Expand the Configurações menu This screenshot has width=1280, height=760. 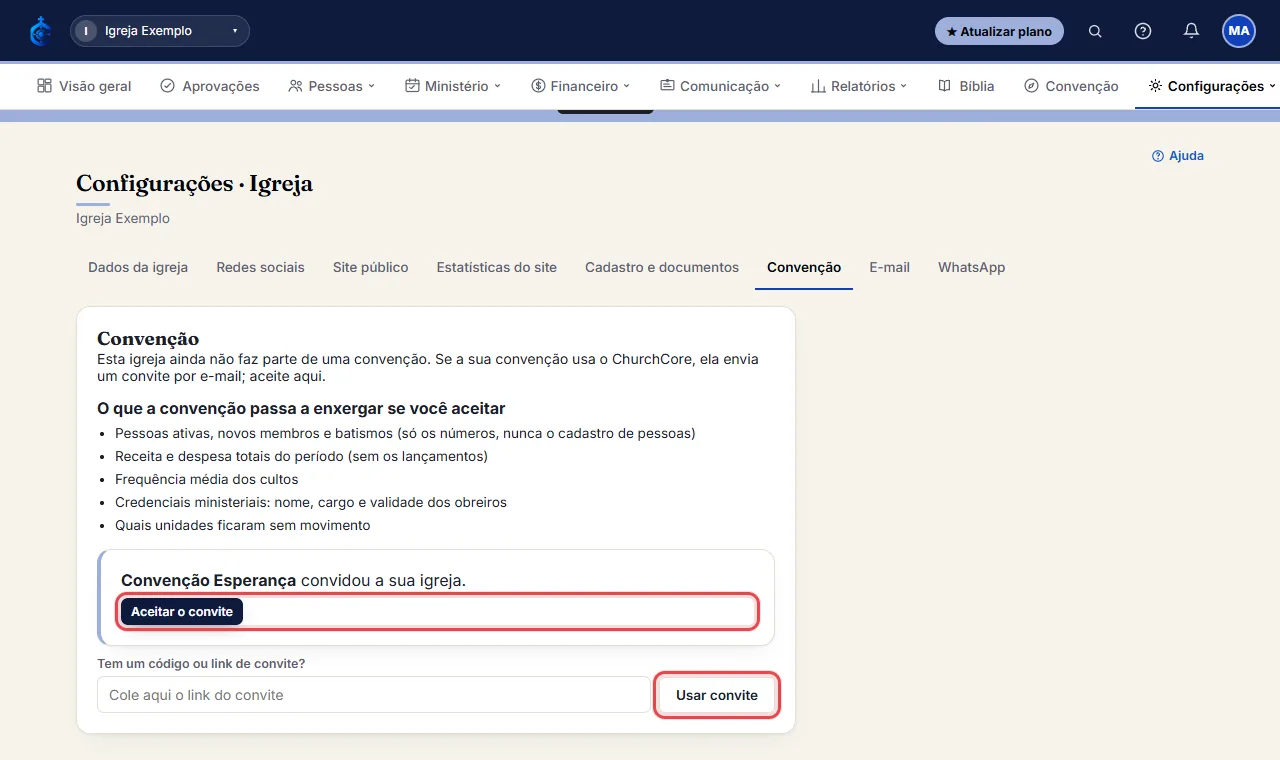(1212, 86)
